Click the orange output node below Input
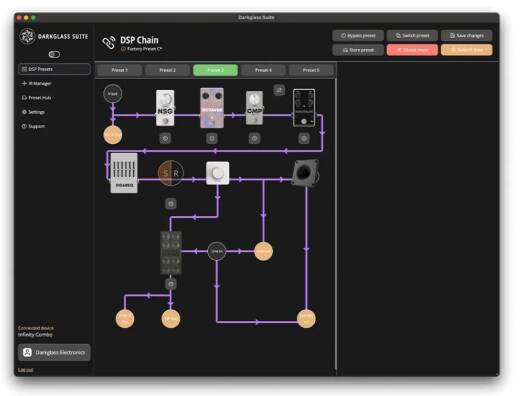The image size is (520, 396). (x=113, y=135)
